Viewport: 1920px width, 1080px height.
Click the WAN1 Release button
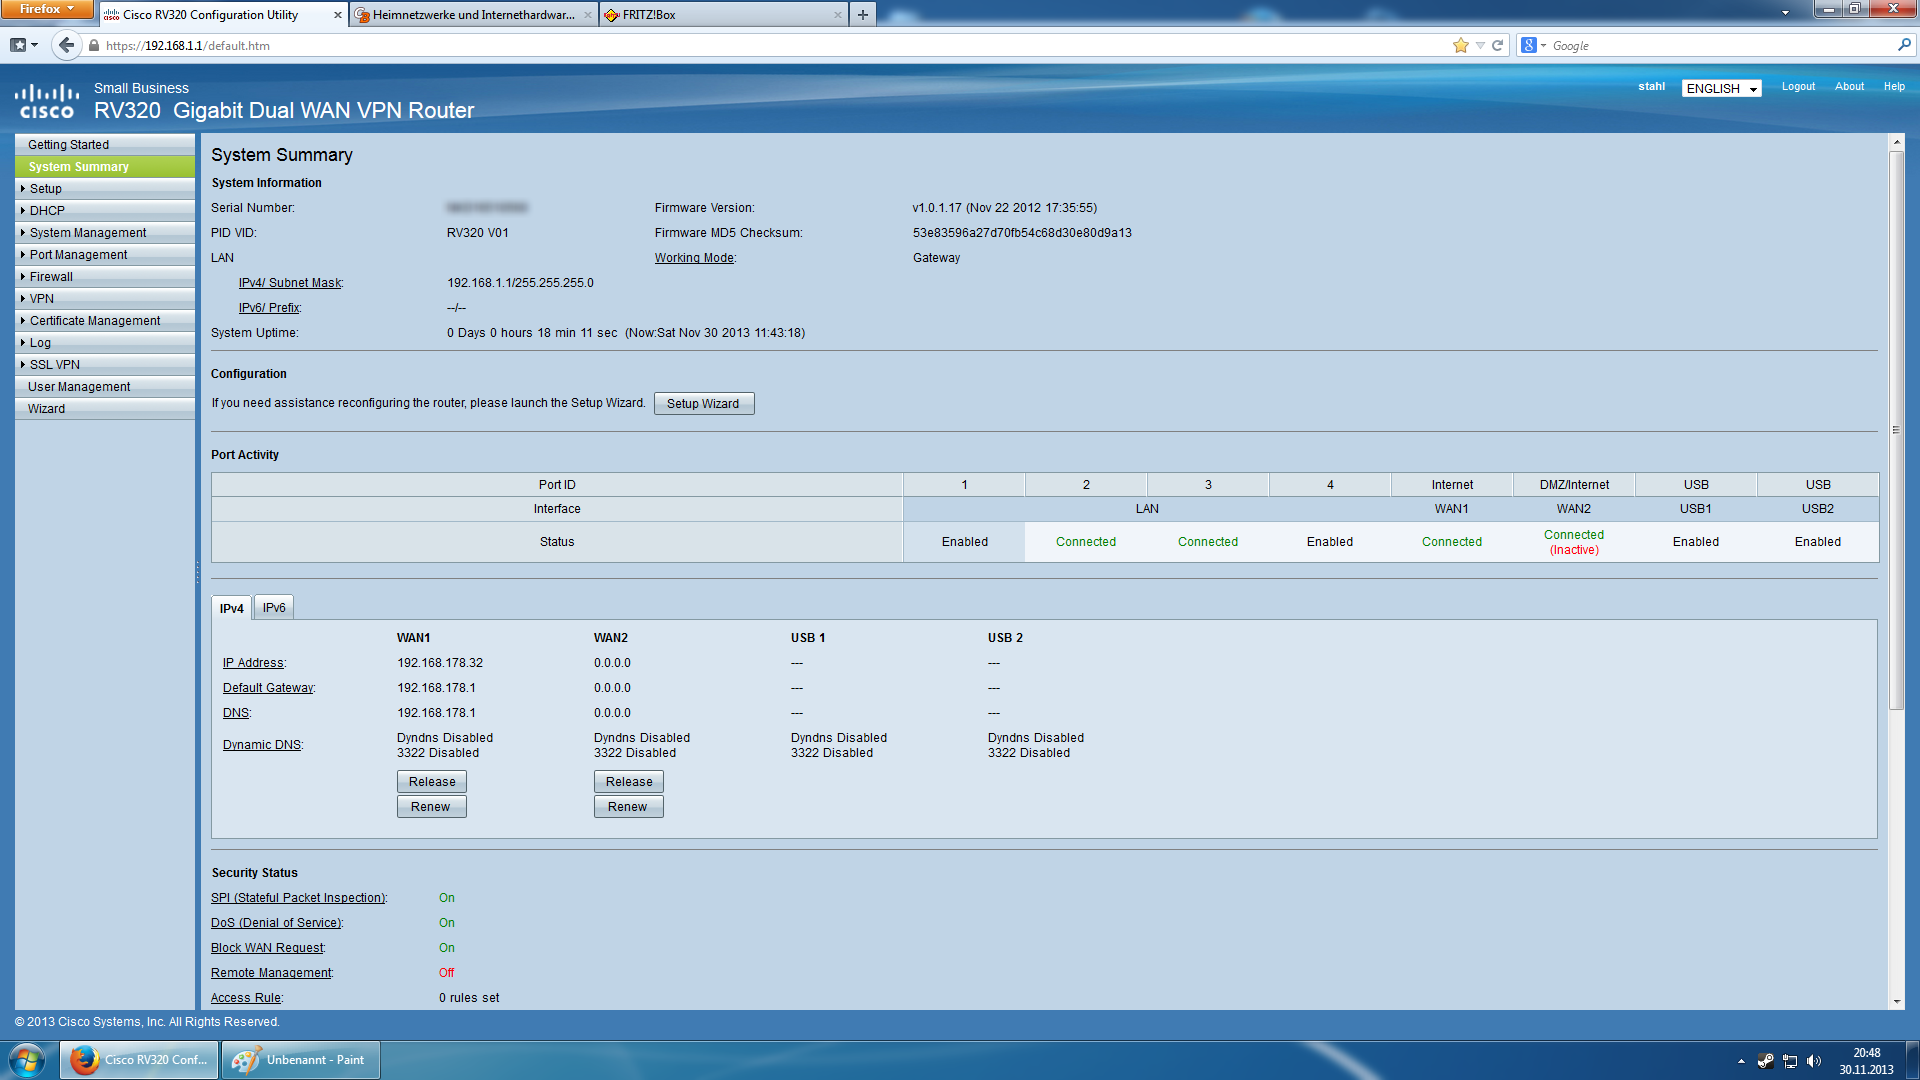point(431,782)
